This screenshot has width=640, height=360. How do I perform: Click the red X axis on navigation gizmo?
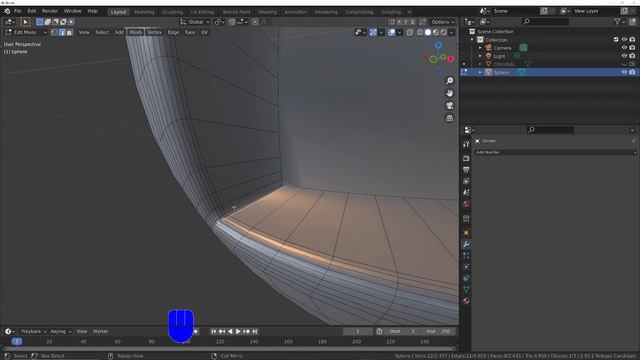click(x=451, y=59)
